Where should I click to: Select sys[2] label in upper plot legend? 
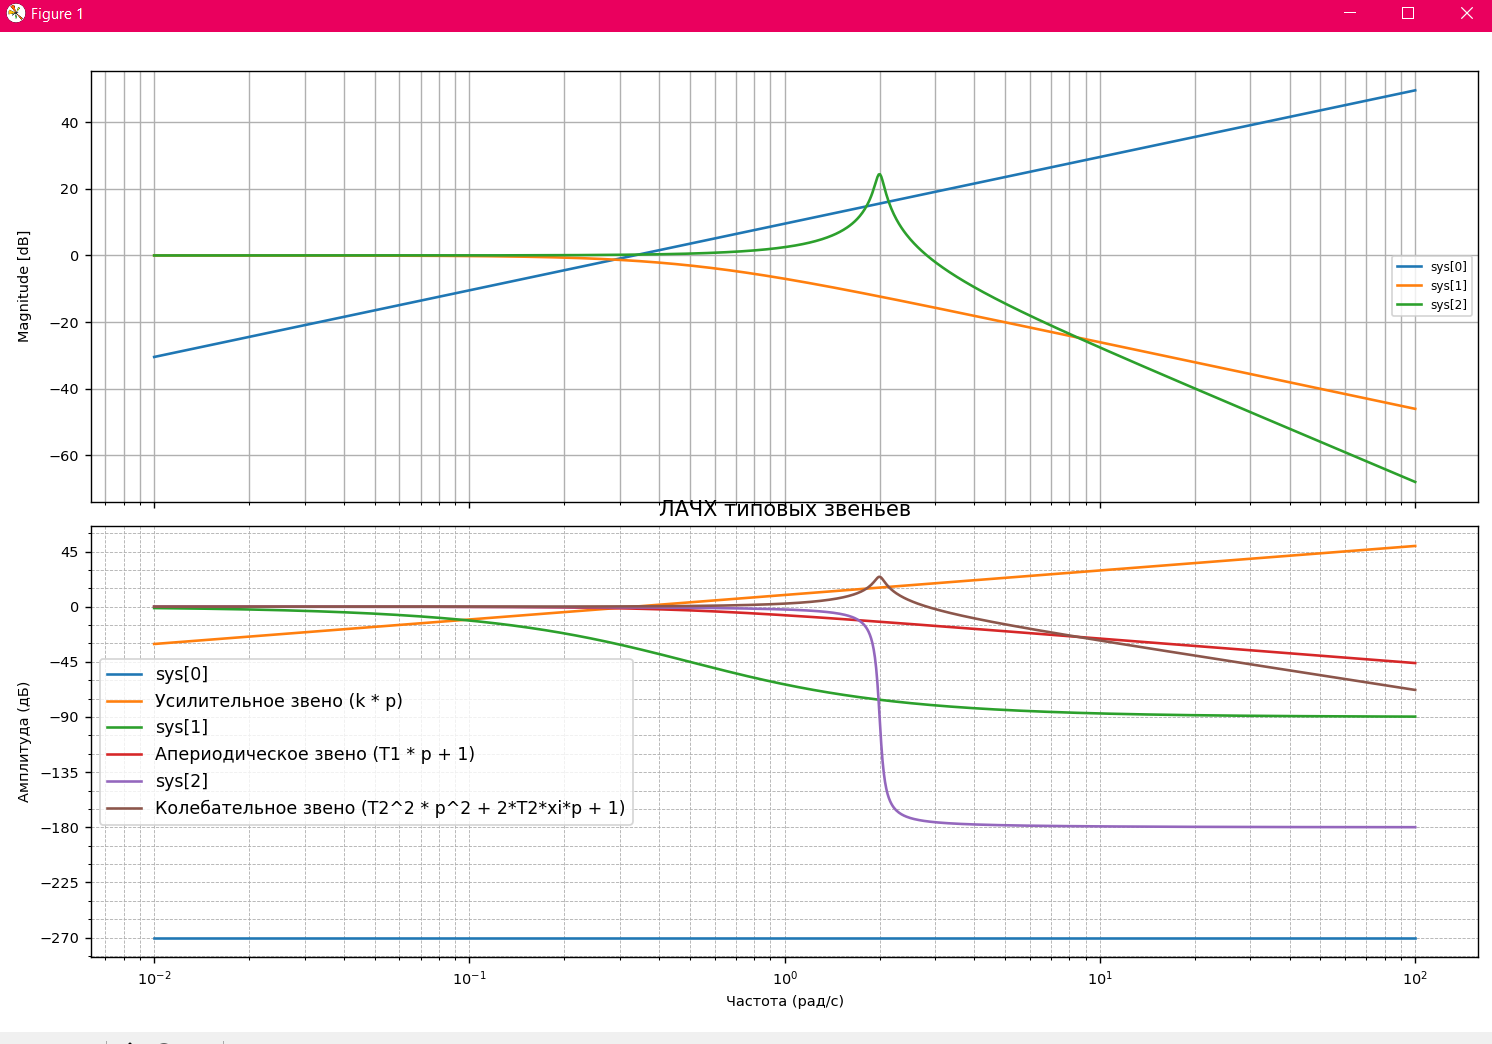[x=1448, y=305]
